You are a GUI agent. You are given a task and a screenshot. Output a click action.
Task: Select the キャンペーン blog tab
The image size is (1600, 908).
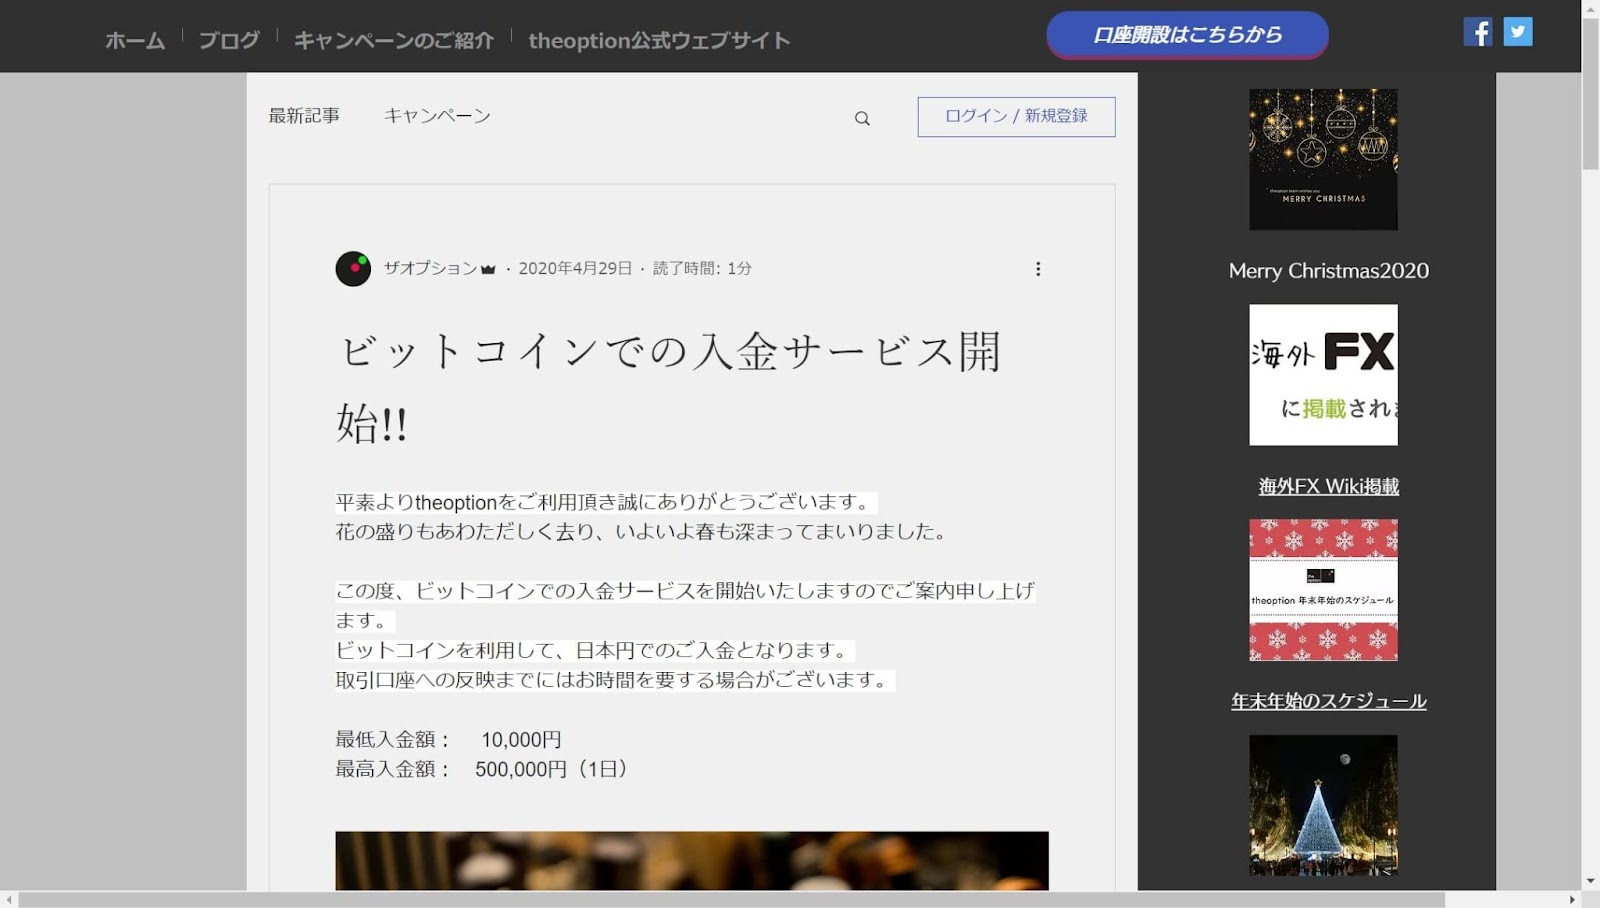pyautogui.click(x=437, y=116)
